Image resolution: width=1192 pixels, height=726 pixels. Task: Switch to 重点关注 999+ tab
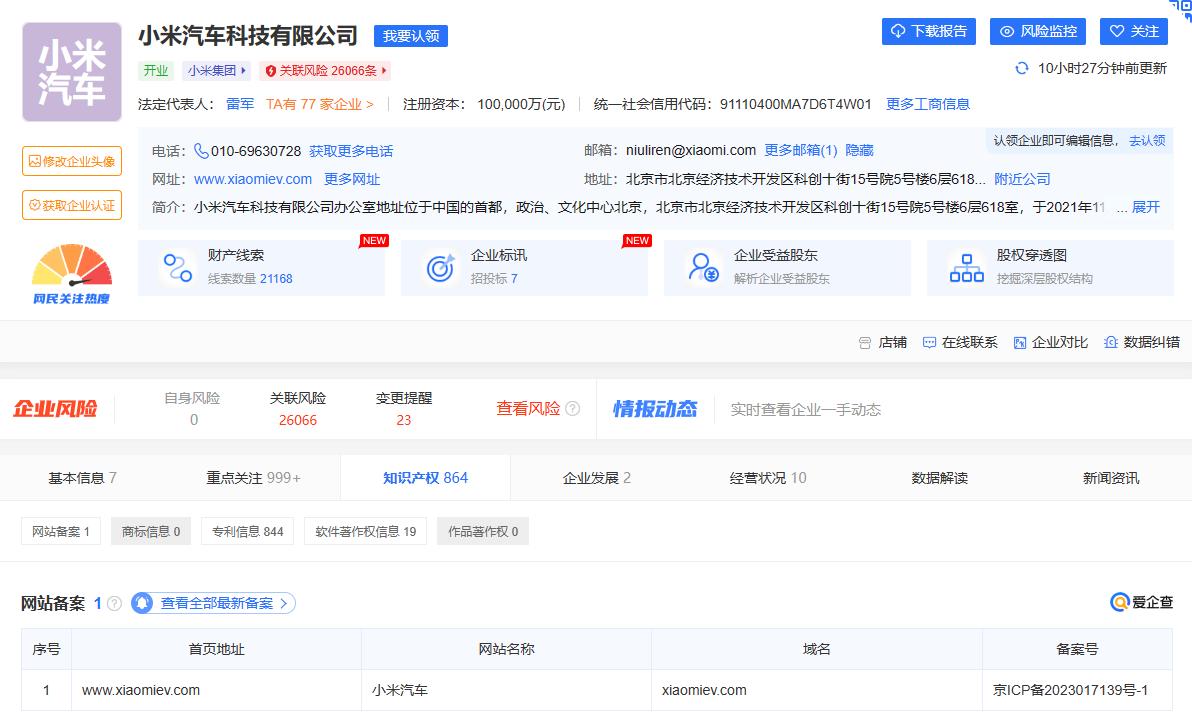pos(253,478)
